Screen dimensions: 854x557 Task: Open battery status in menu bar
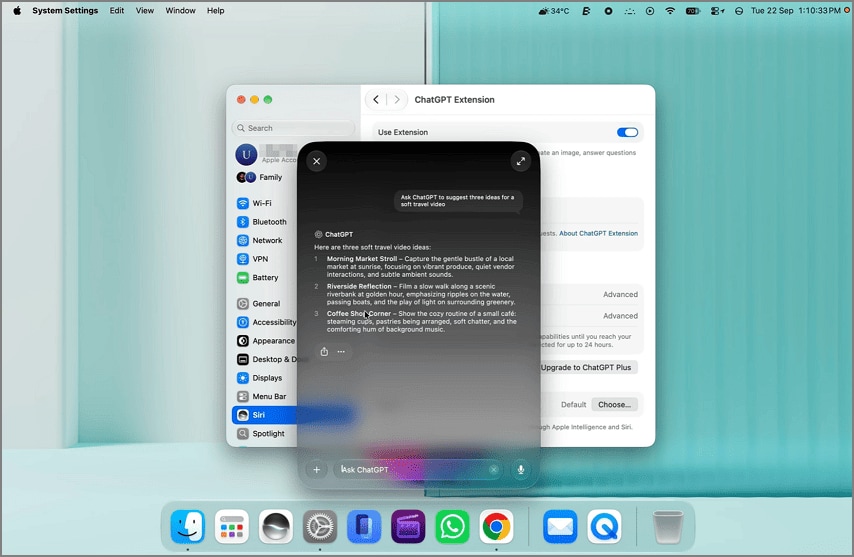692,10
